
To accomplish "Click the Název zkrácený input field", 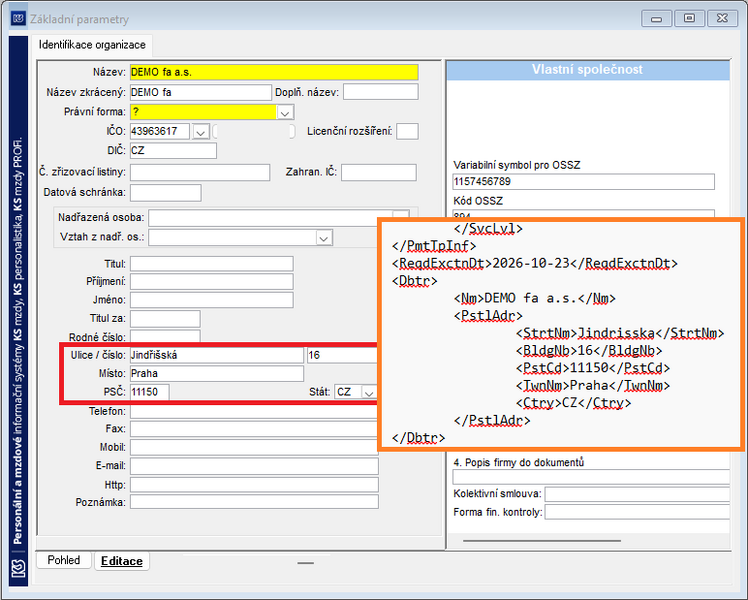I will click(200, 93).
